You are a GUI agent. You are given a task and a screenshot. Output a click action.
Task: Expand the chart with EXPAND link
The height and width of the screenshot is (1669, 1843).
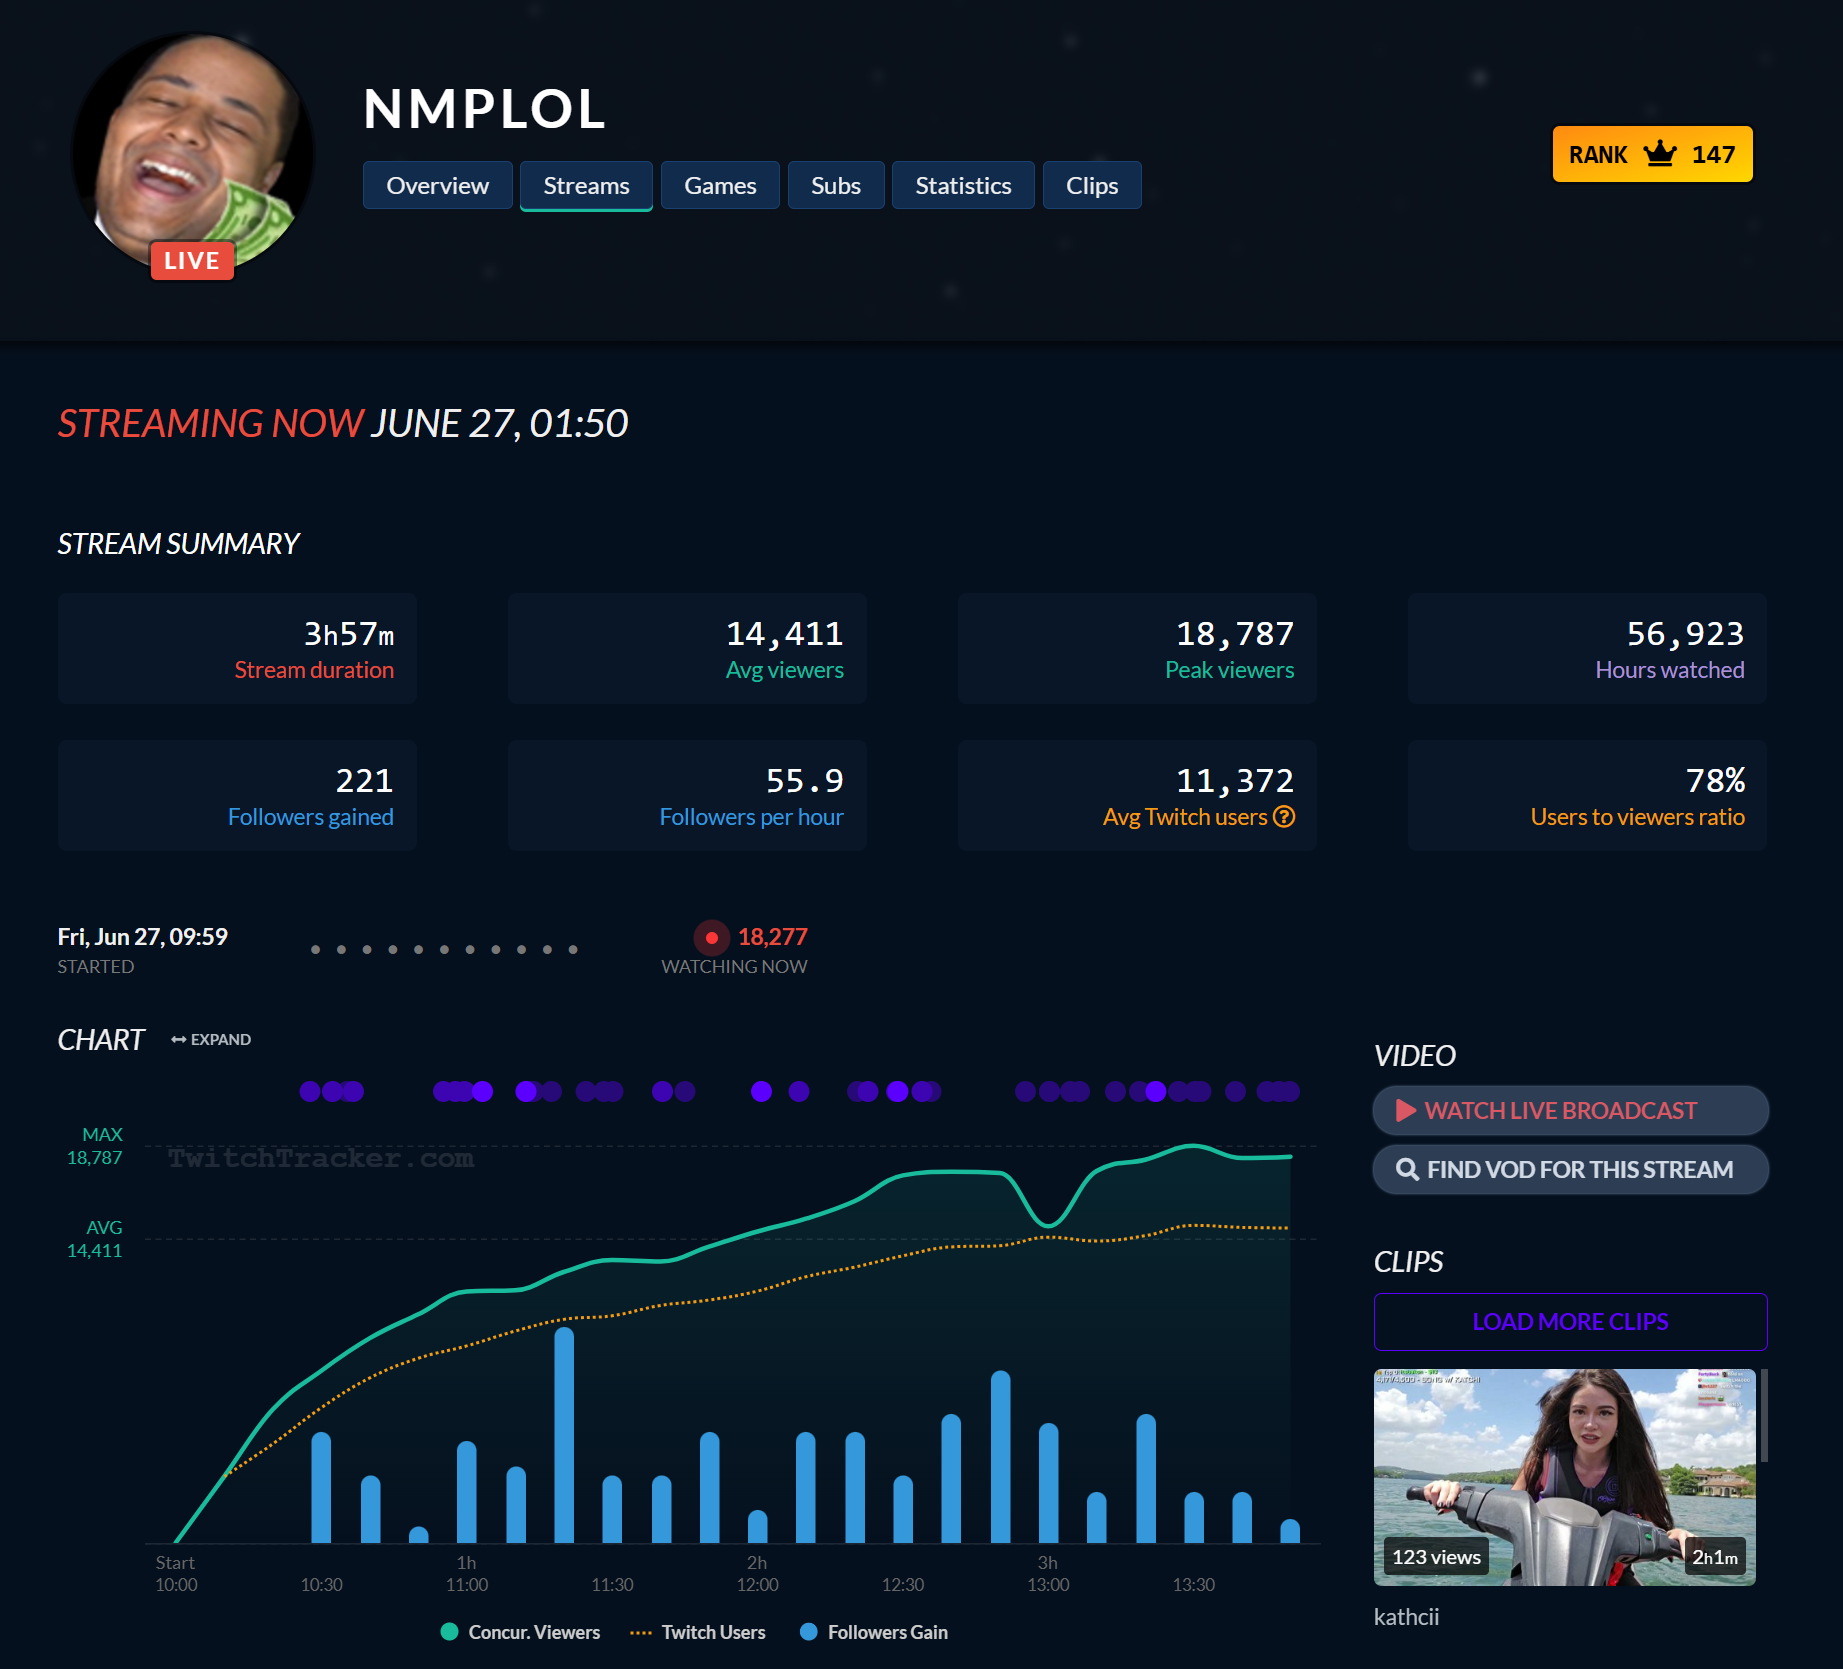[x=211, y=1039]
